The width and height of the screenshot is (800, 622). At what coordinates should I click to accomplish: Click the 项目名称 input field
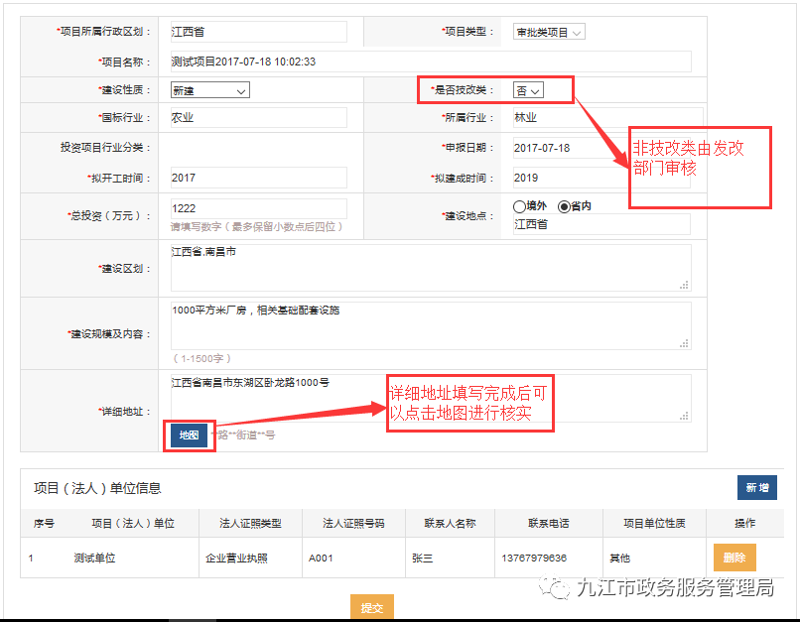431,62
